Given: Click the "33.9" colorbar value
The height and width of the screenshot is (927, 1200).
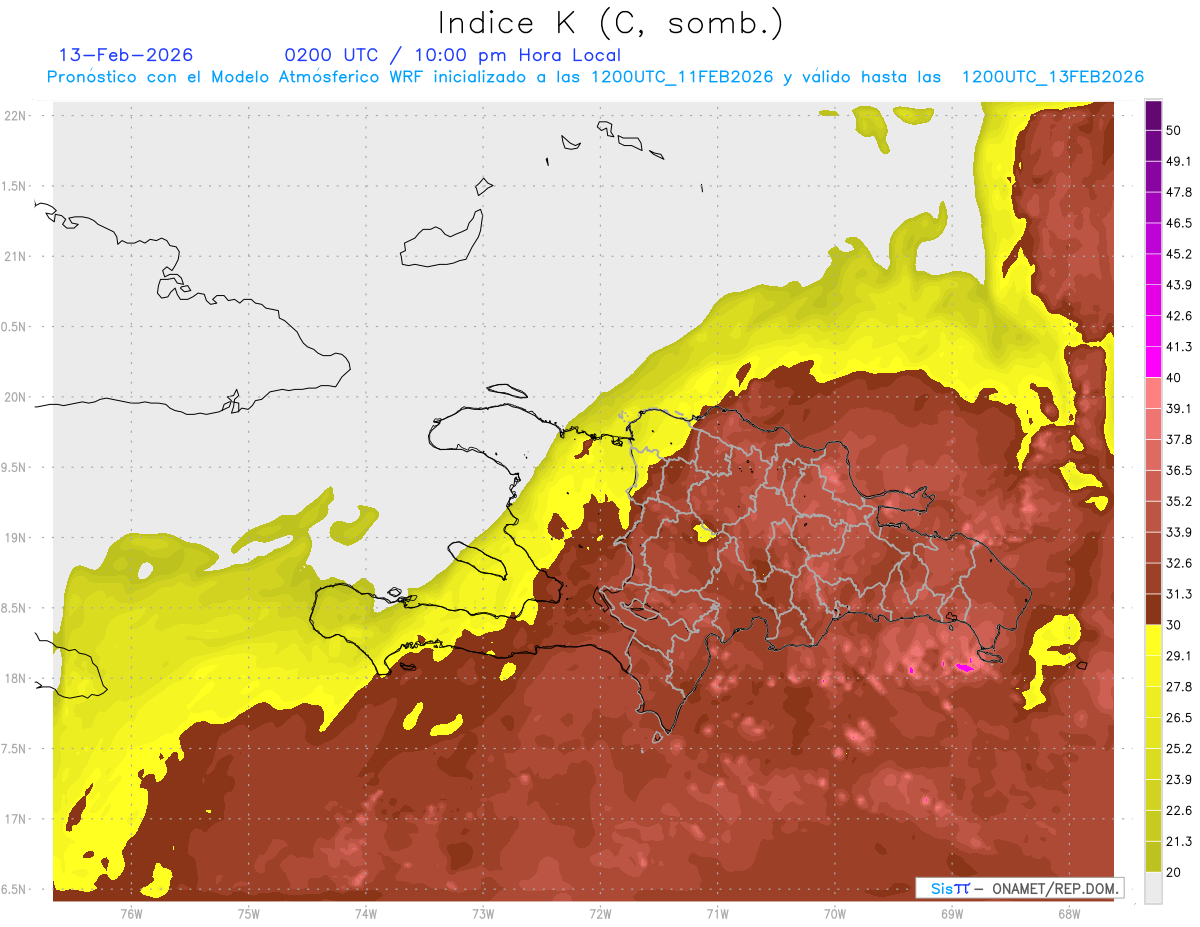Looking at the screenshot, I should (1179, 532).
